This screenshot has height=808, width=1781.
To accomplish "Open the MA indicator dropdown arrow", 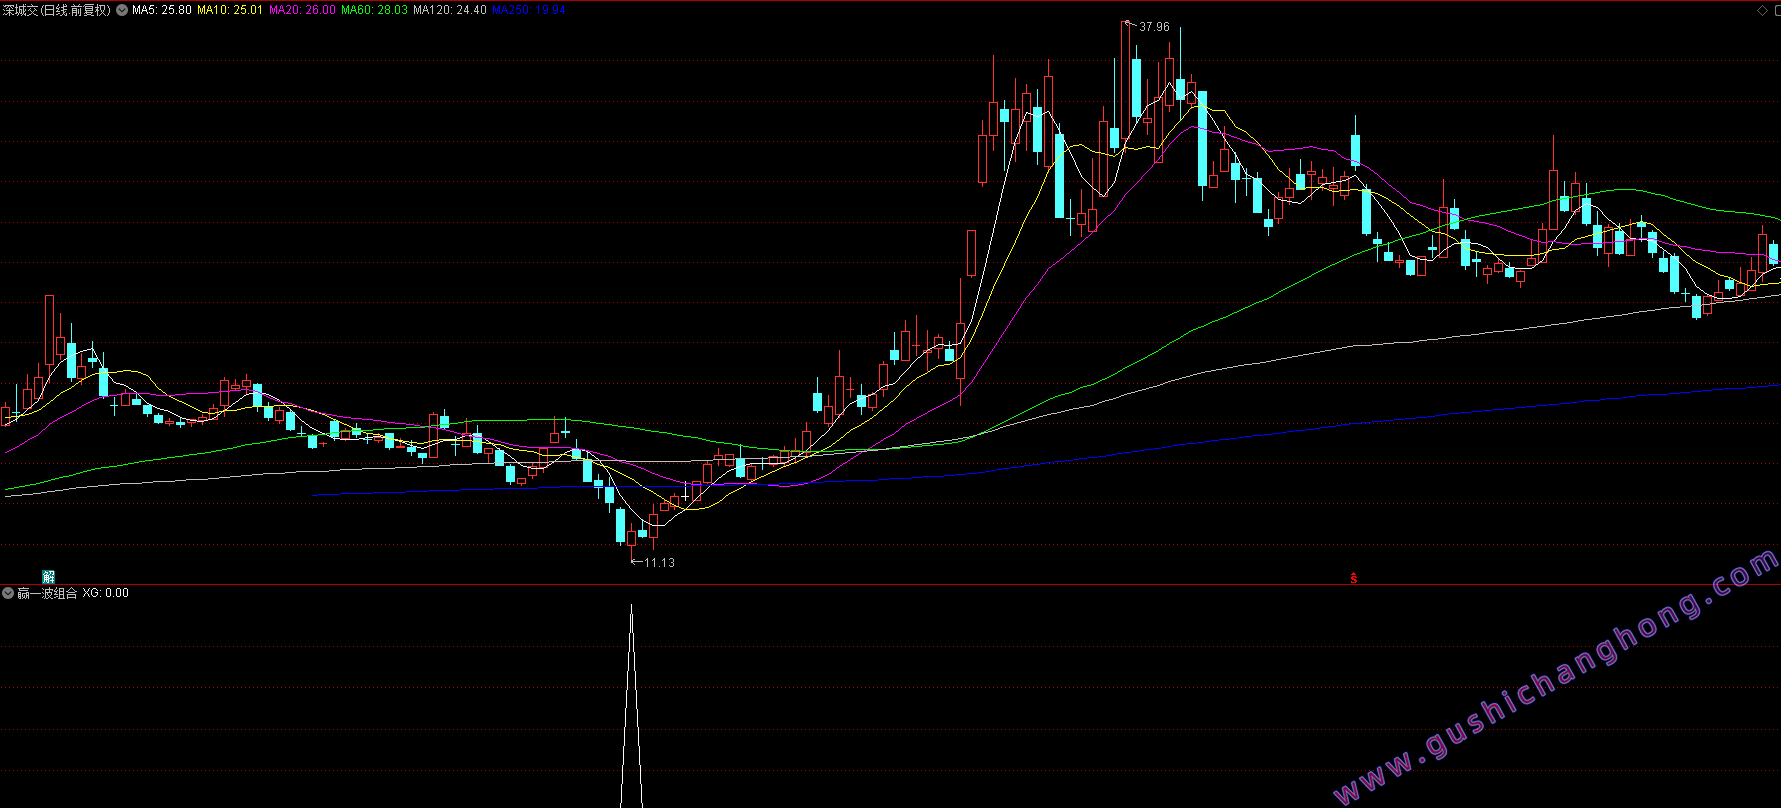I will click(x=122, y=10).
